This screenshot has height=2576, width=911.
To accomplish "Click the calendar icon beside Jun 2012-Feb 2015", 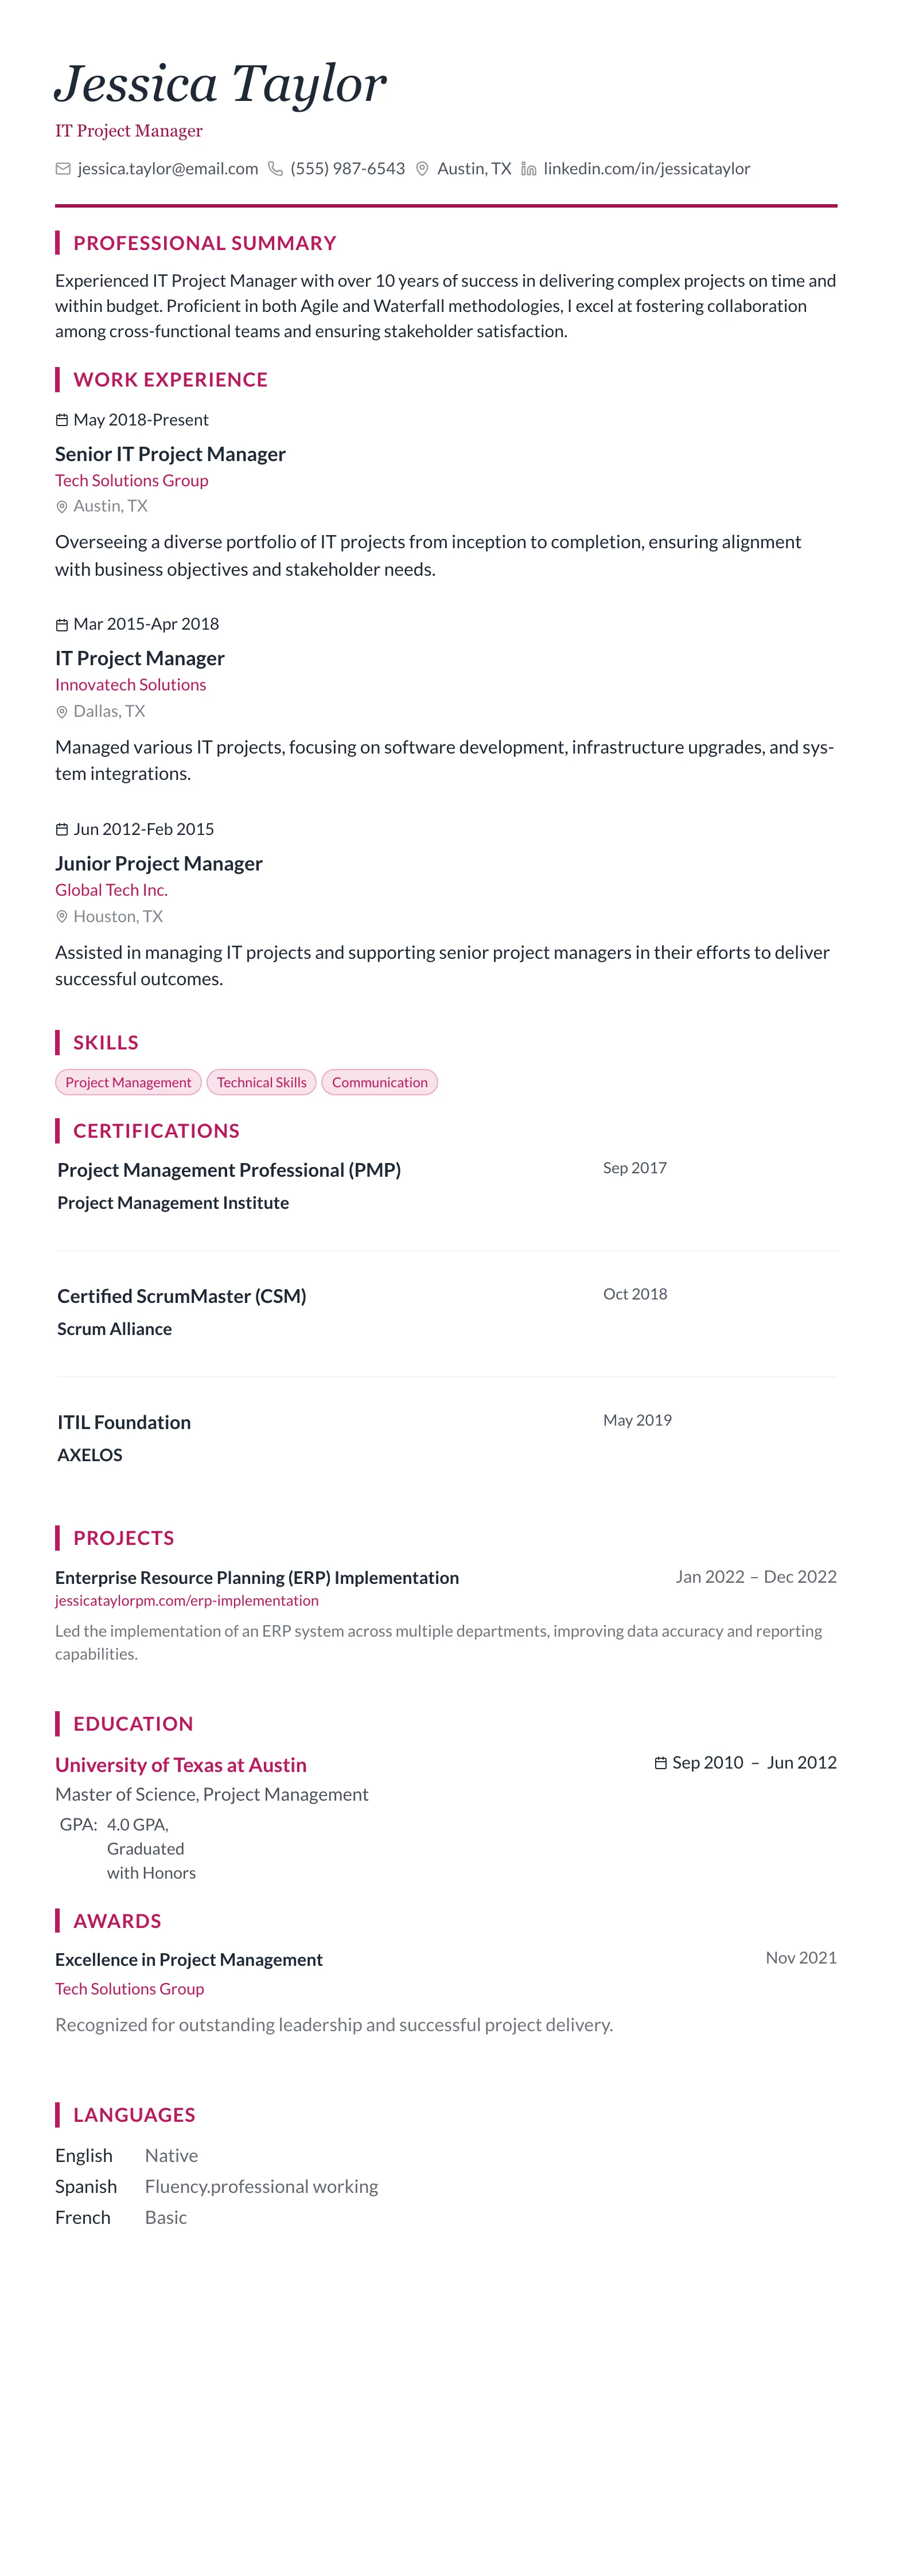I will click(x=62, y=830).
